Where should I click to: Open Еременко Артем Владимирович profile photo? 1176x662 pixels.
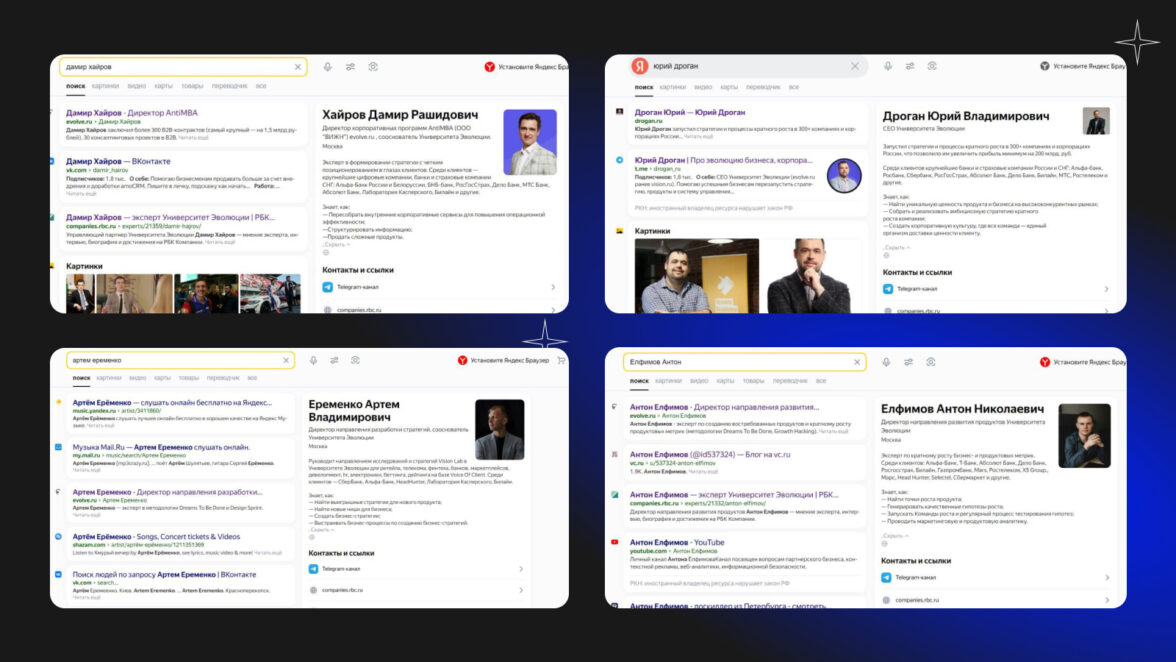[x=500, y=430]
